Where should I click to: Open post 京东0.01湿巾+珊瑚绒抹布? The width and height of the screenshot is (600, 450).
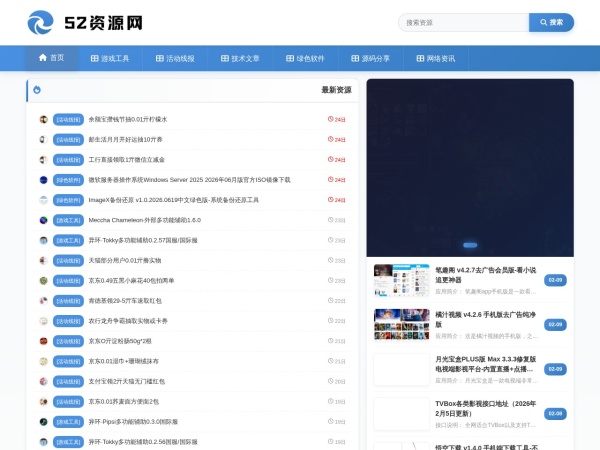click(x=124, y=361)
